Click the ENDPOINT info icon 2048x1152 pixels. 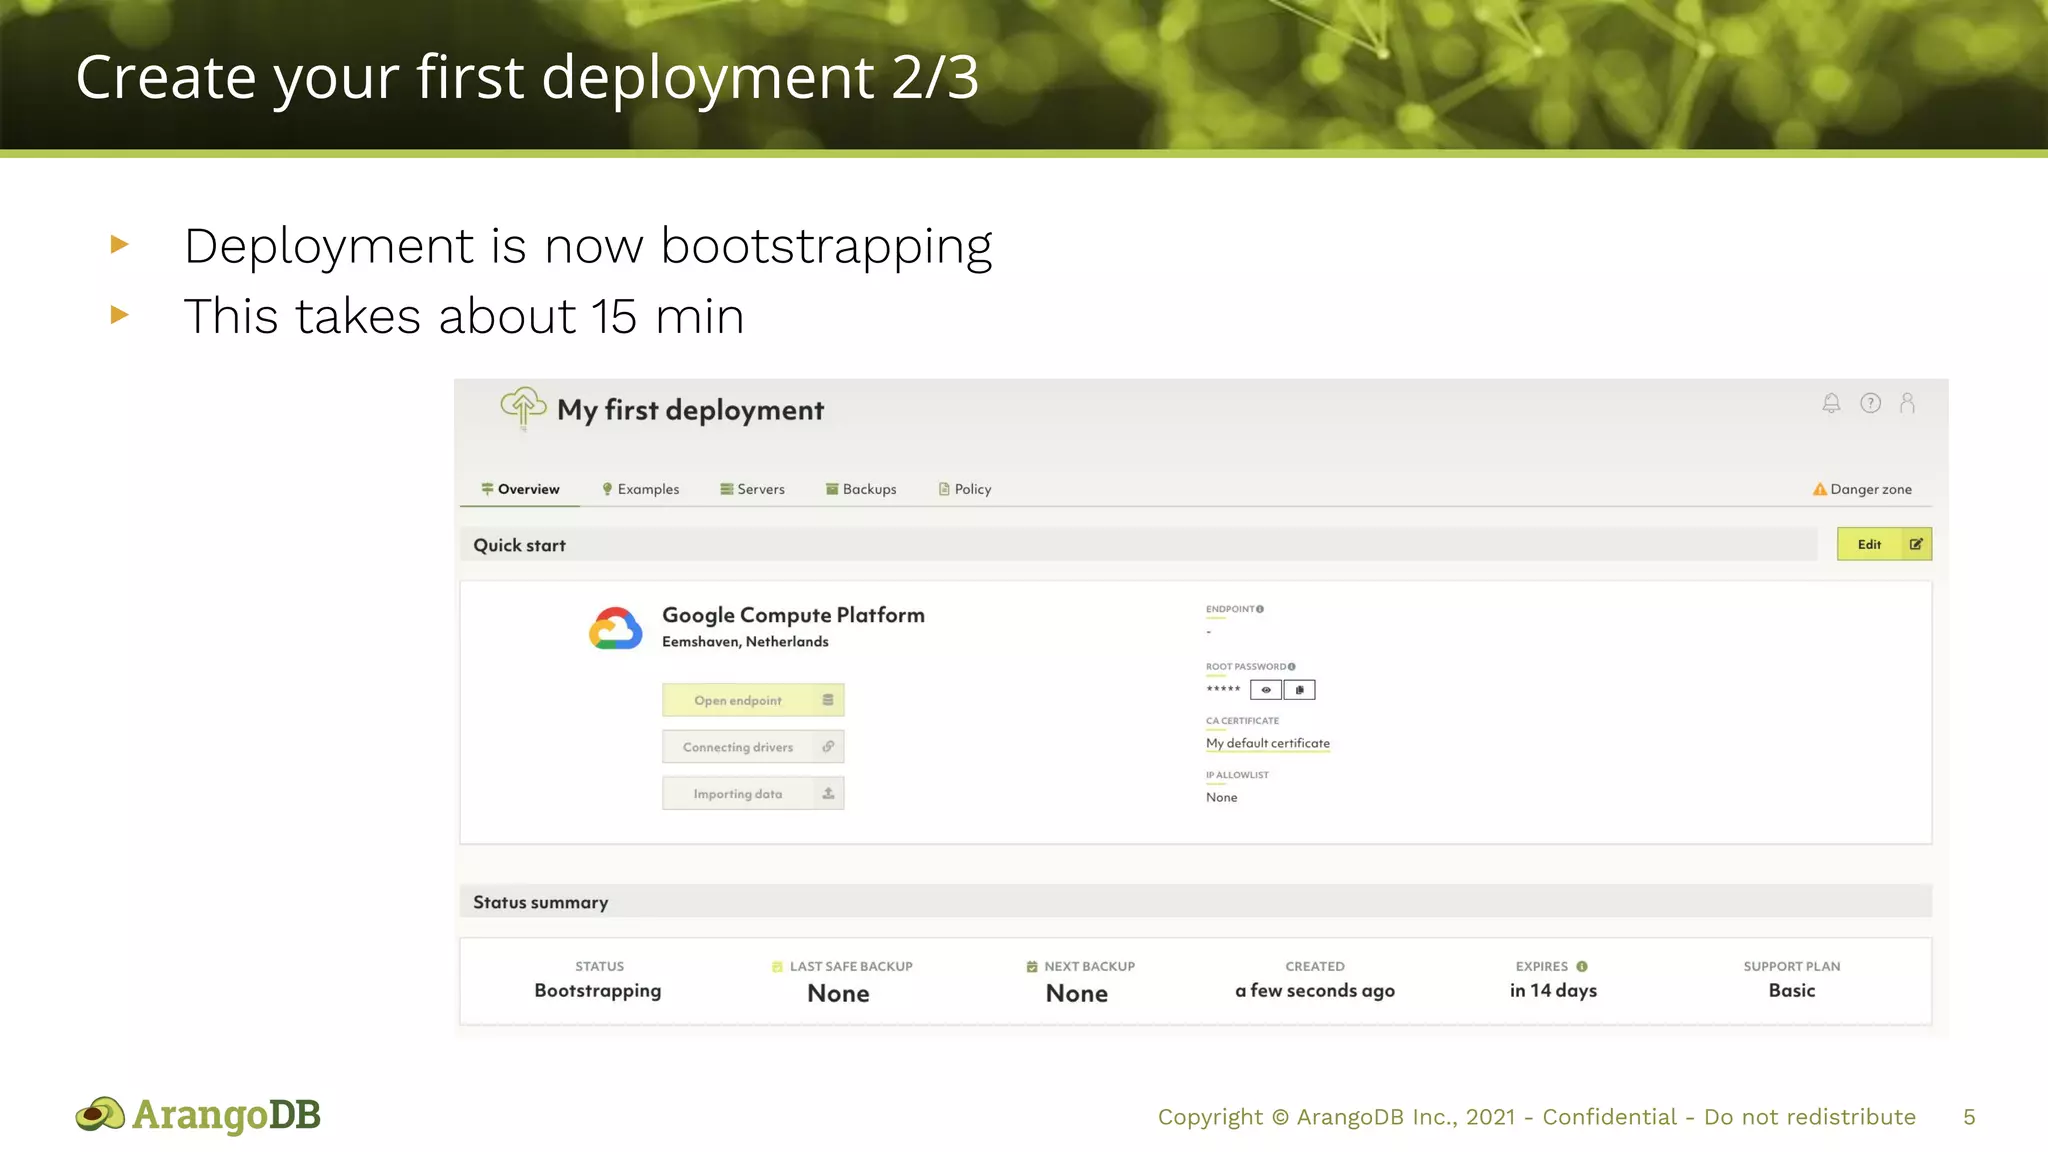click(x=1260, y=609)
